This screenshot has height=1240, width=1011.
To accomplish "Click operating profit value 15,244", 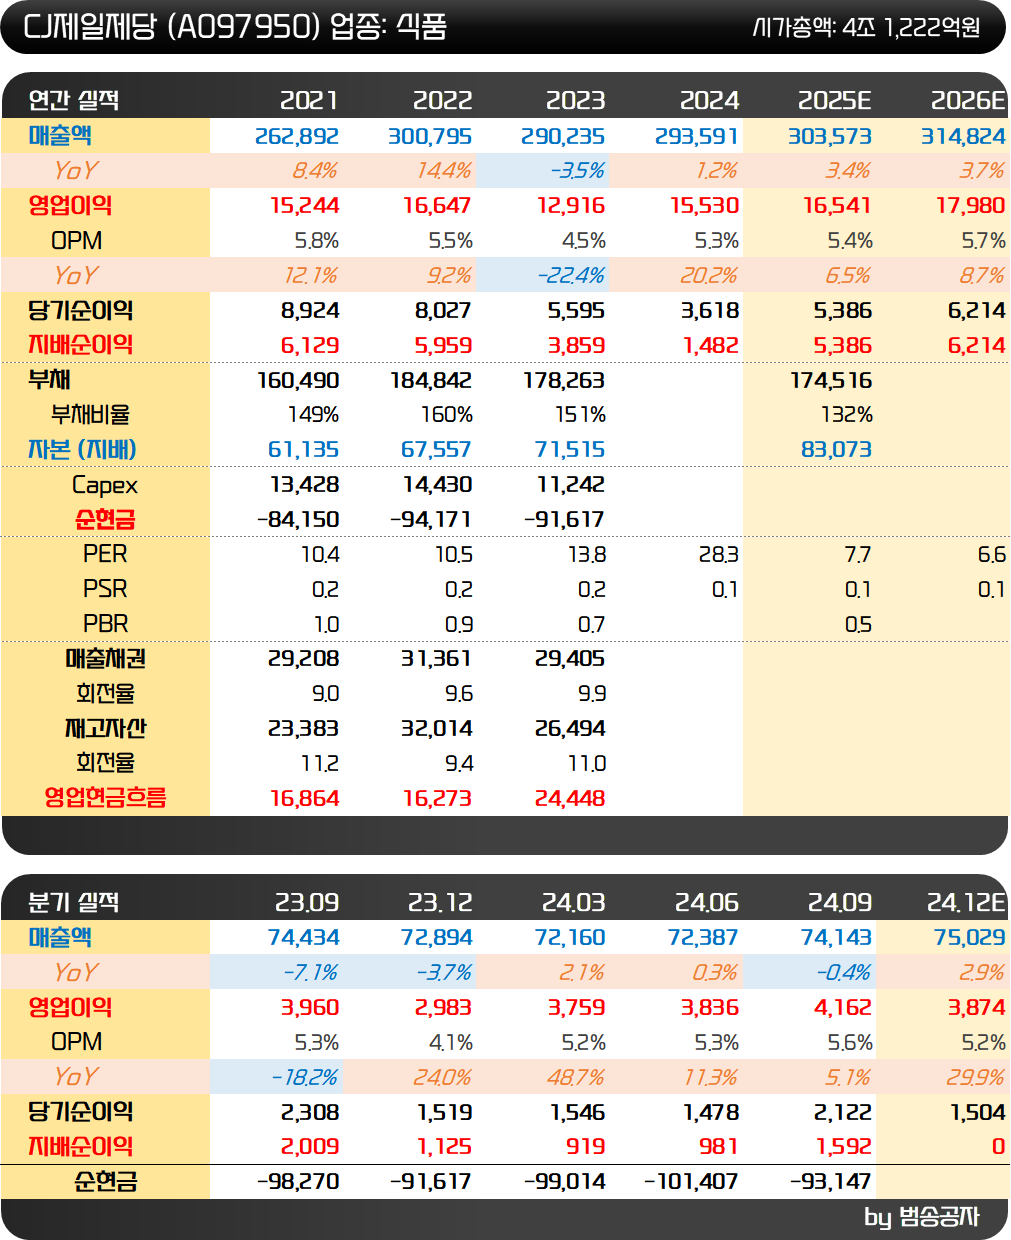I will coord(305,206).
